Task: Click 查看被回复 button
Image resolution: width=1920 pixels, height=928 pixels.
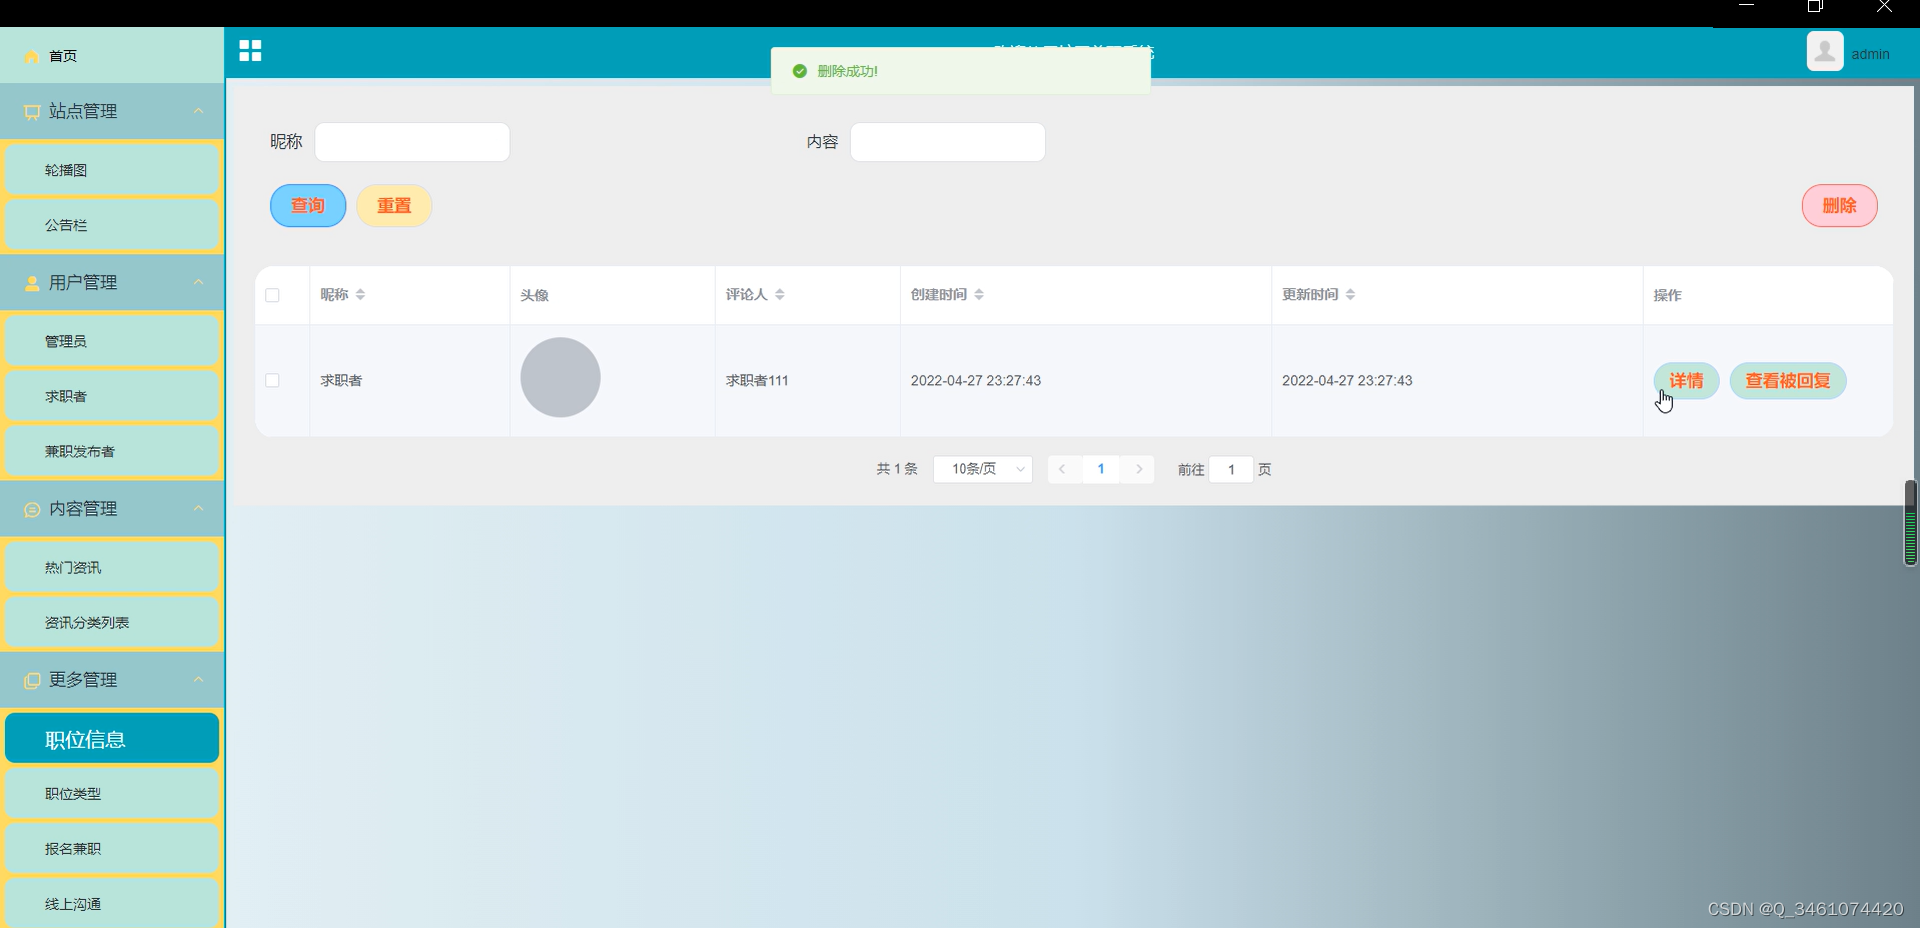Action: 1788,381
